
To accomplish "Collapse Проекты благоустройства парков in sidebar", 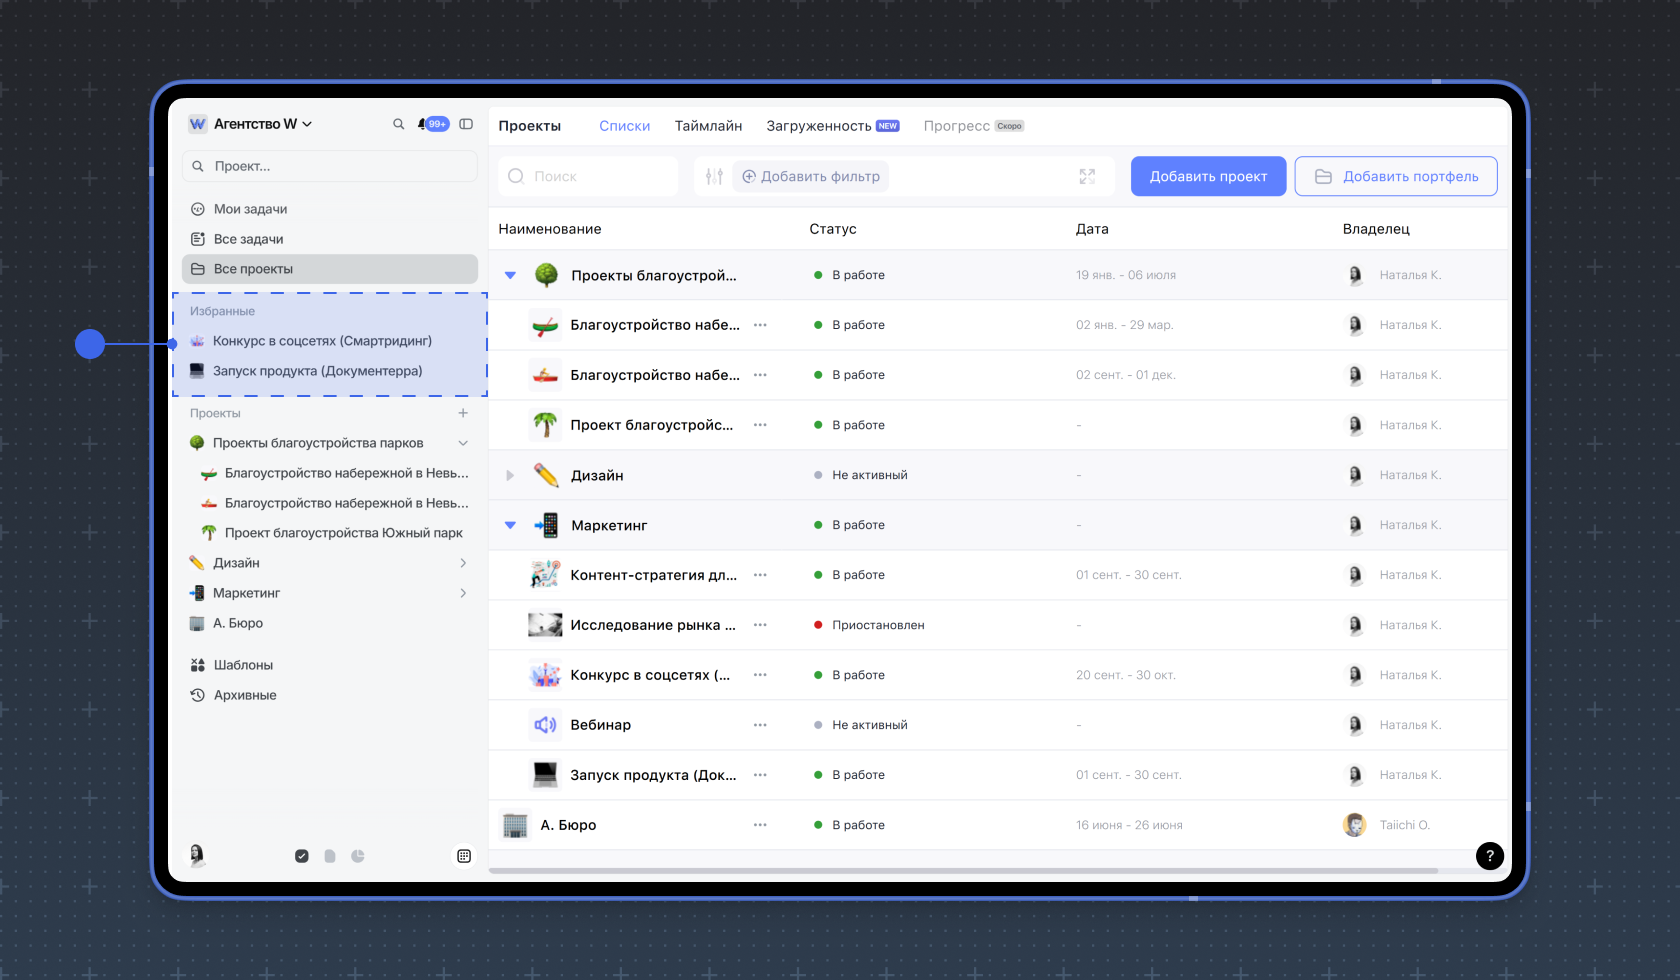I will coord(463,443).
